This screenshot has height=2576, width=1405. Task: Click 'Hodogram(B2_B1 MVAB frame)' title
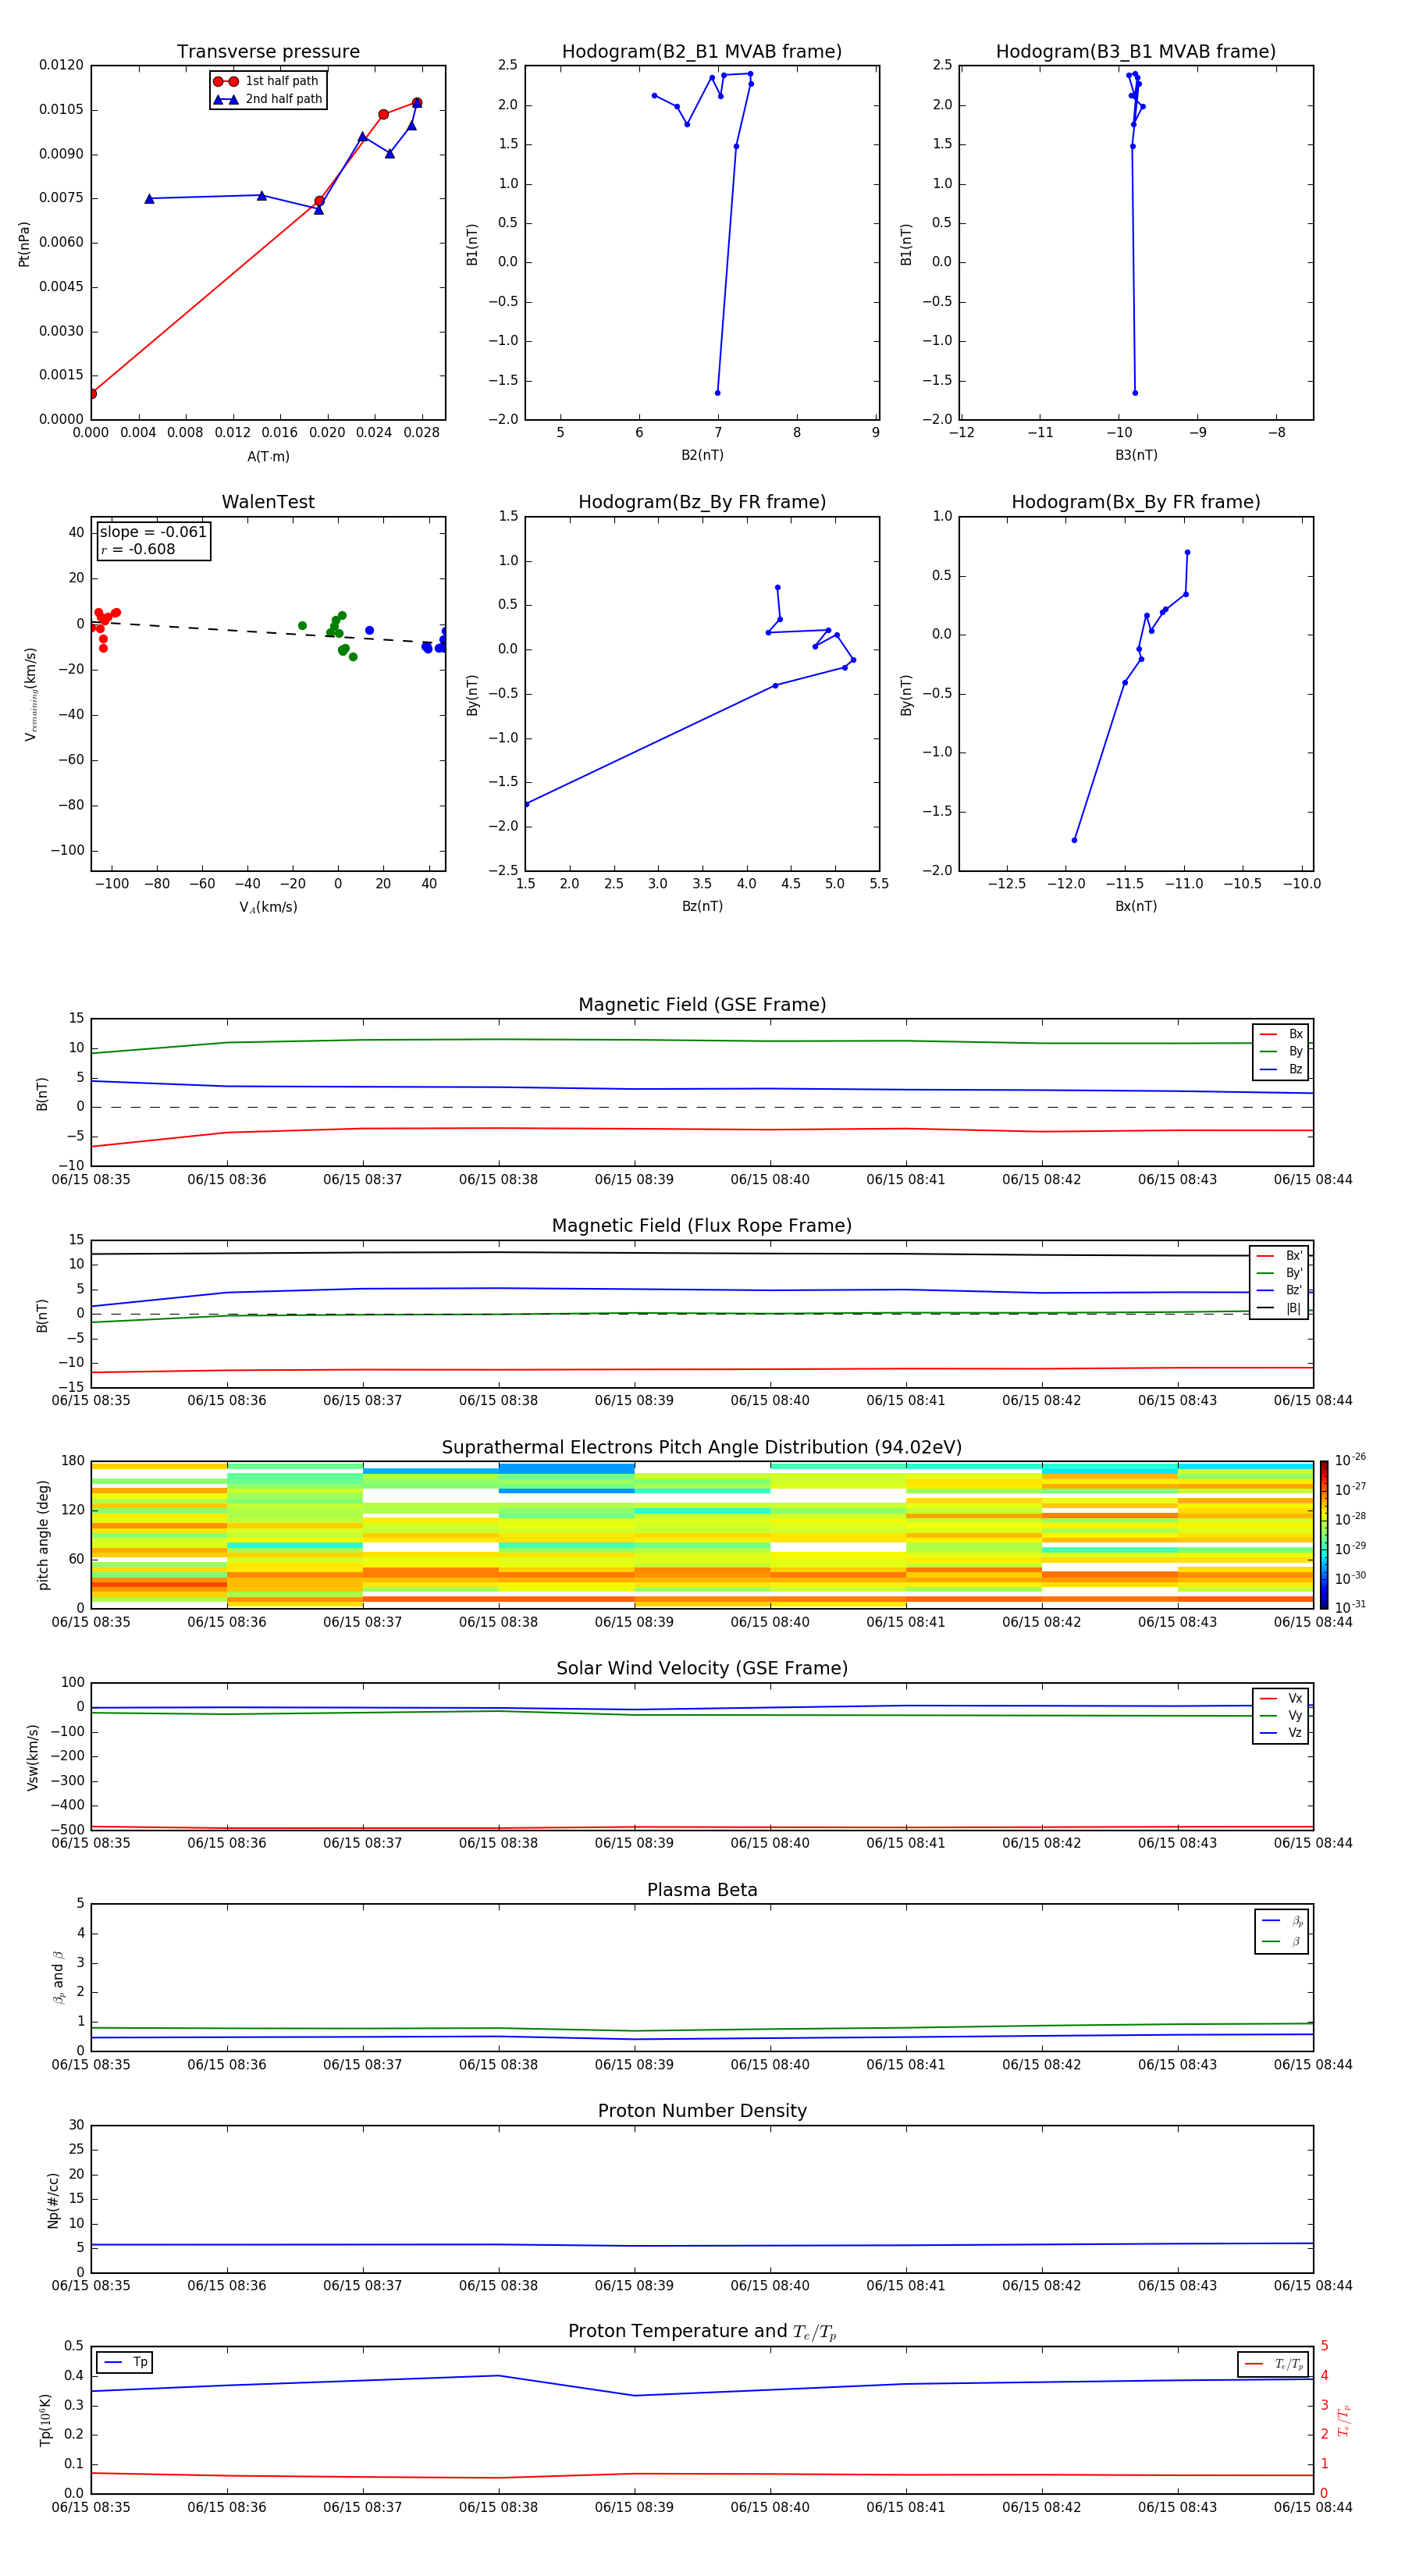point(701,52)
